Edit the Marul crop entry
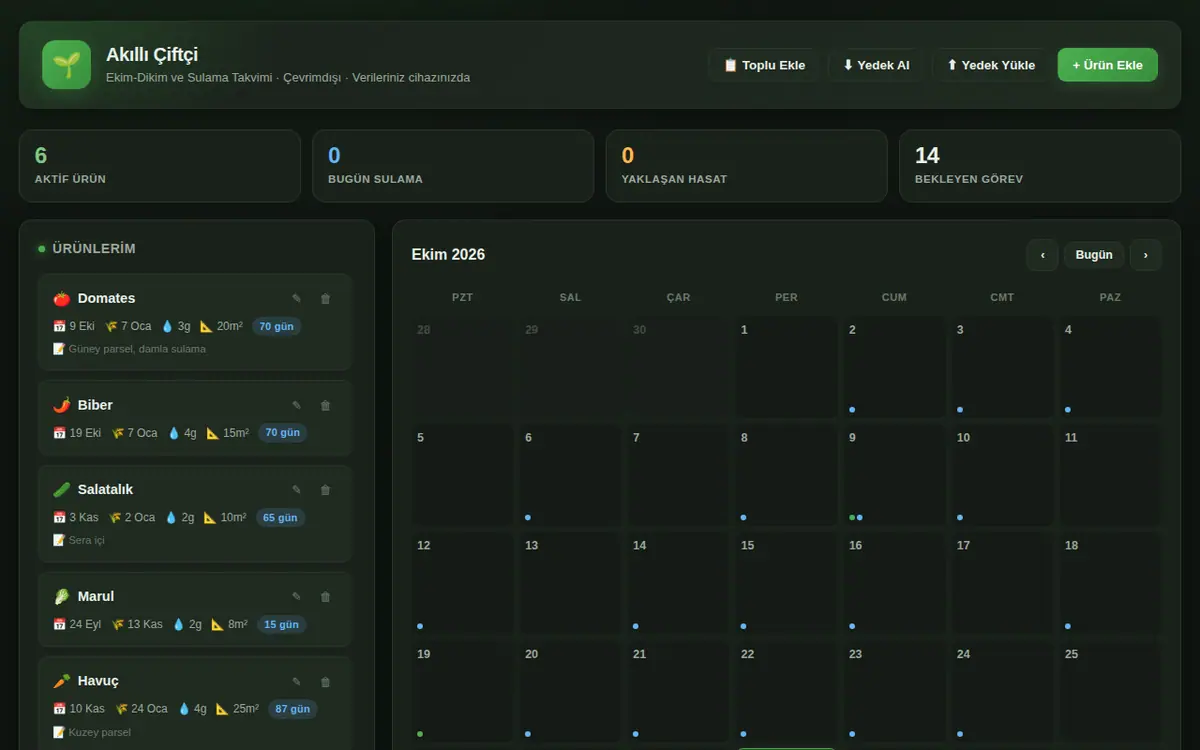This screenshot has height=750, width=1200. (x=296, y=596)
